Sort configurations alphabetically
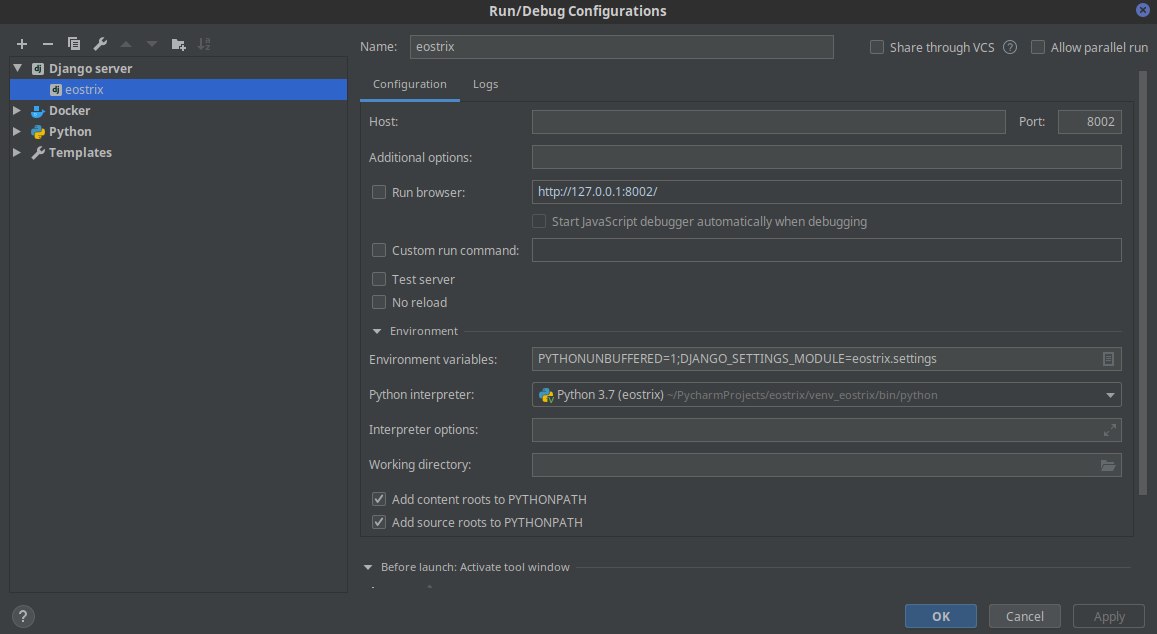Image resolution: width=1157 pixels, height=634 pixels. click(x=204, y=44)
